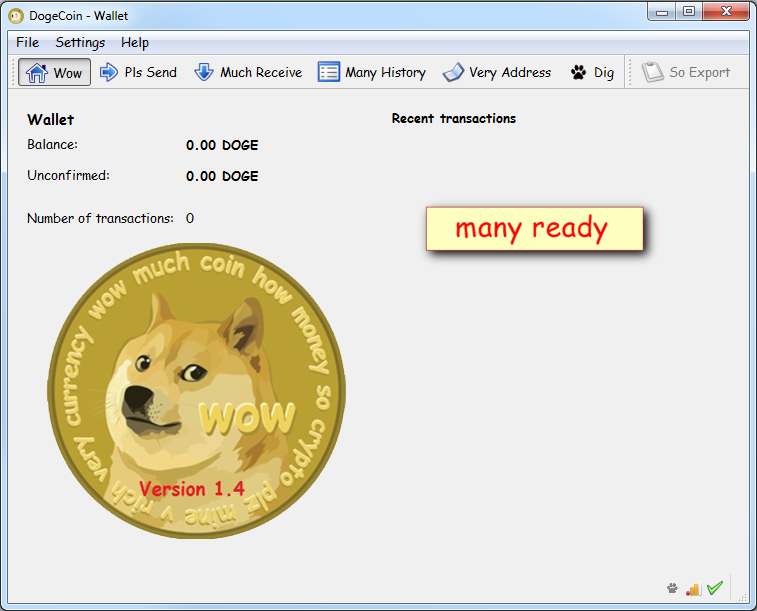Open the Help menu
Screen dimensions: 757x611
[x=135, y=42]
